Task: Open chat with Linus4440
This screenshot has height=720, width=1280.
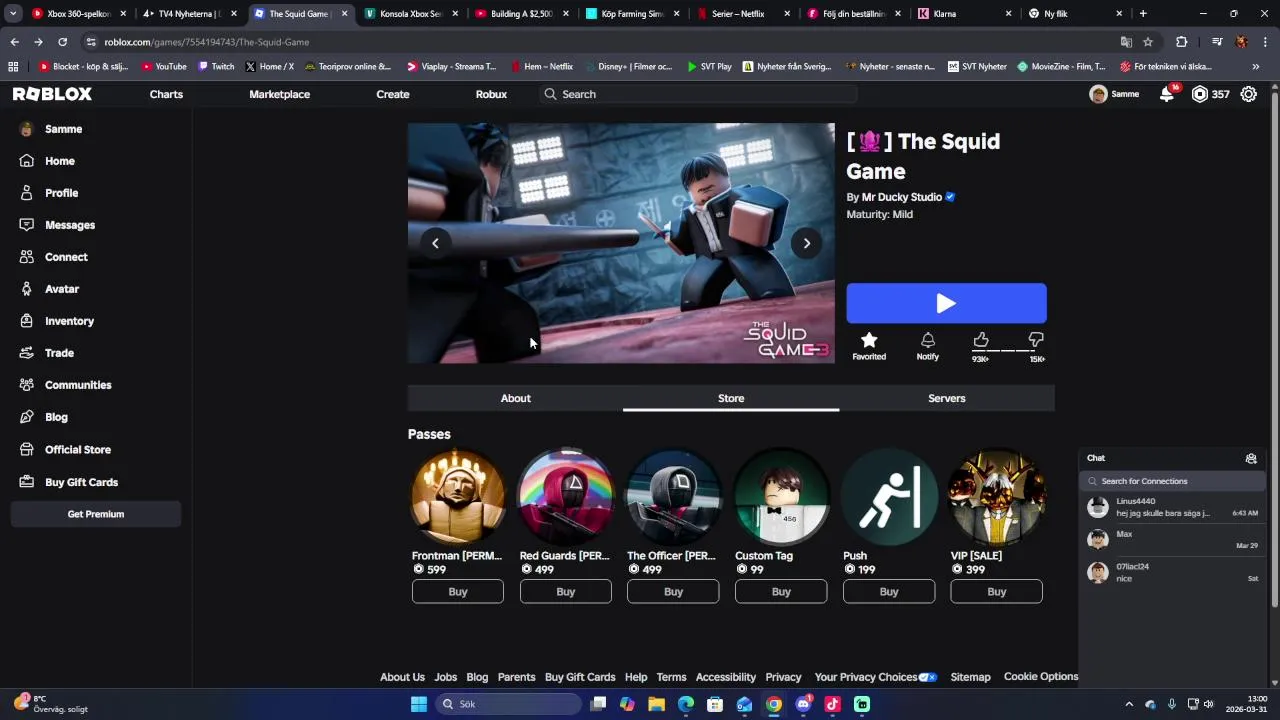Action: click(x=1172, y=507)
